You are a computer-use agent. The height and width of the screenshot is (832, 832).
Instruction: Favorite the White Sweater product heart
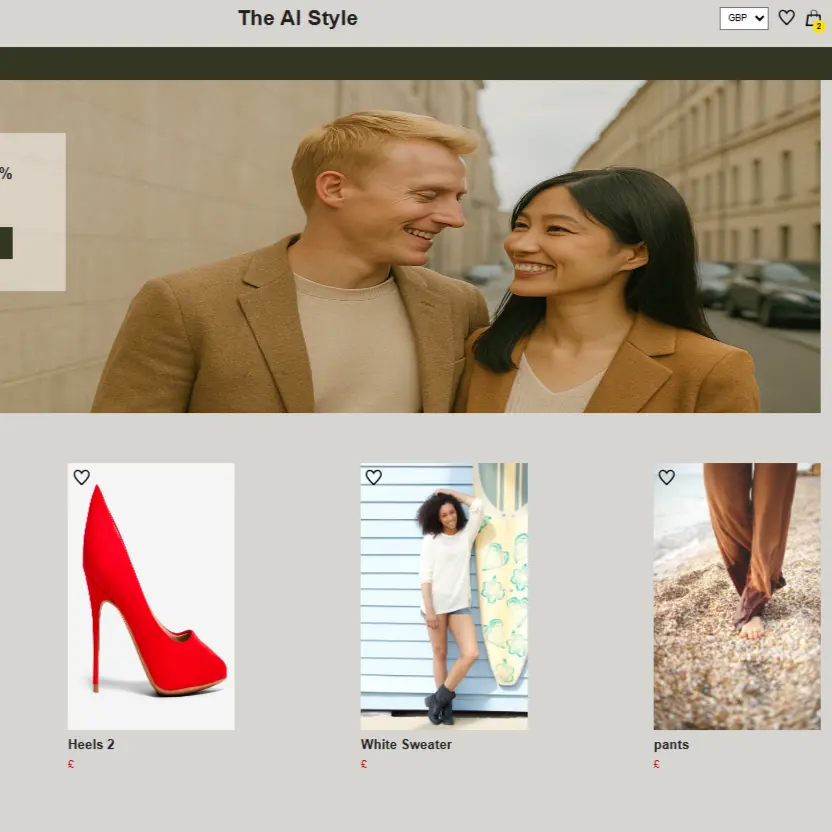click(x=374, y=477)
